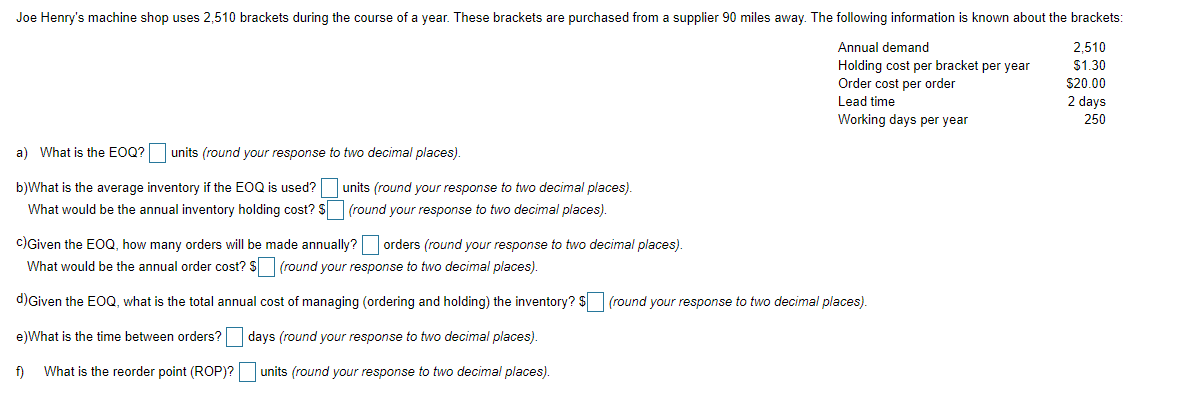Click the Working days per year label
The image size is (1181, 408).
902,119
